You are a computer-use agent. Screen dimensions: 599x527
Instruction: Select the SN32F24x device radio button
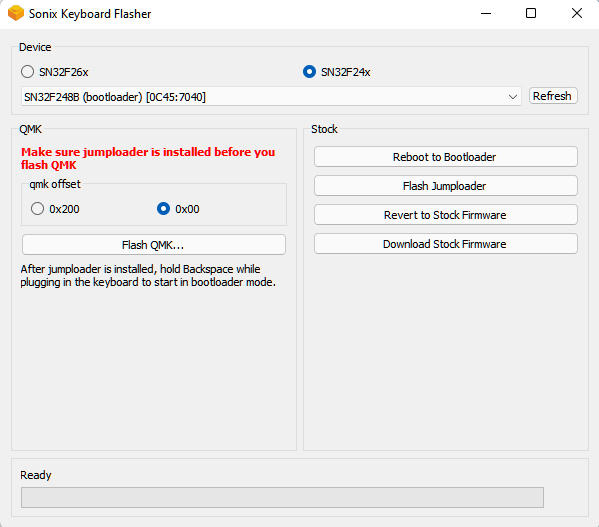(x=309, y=72)
